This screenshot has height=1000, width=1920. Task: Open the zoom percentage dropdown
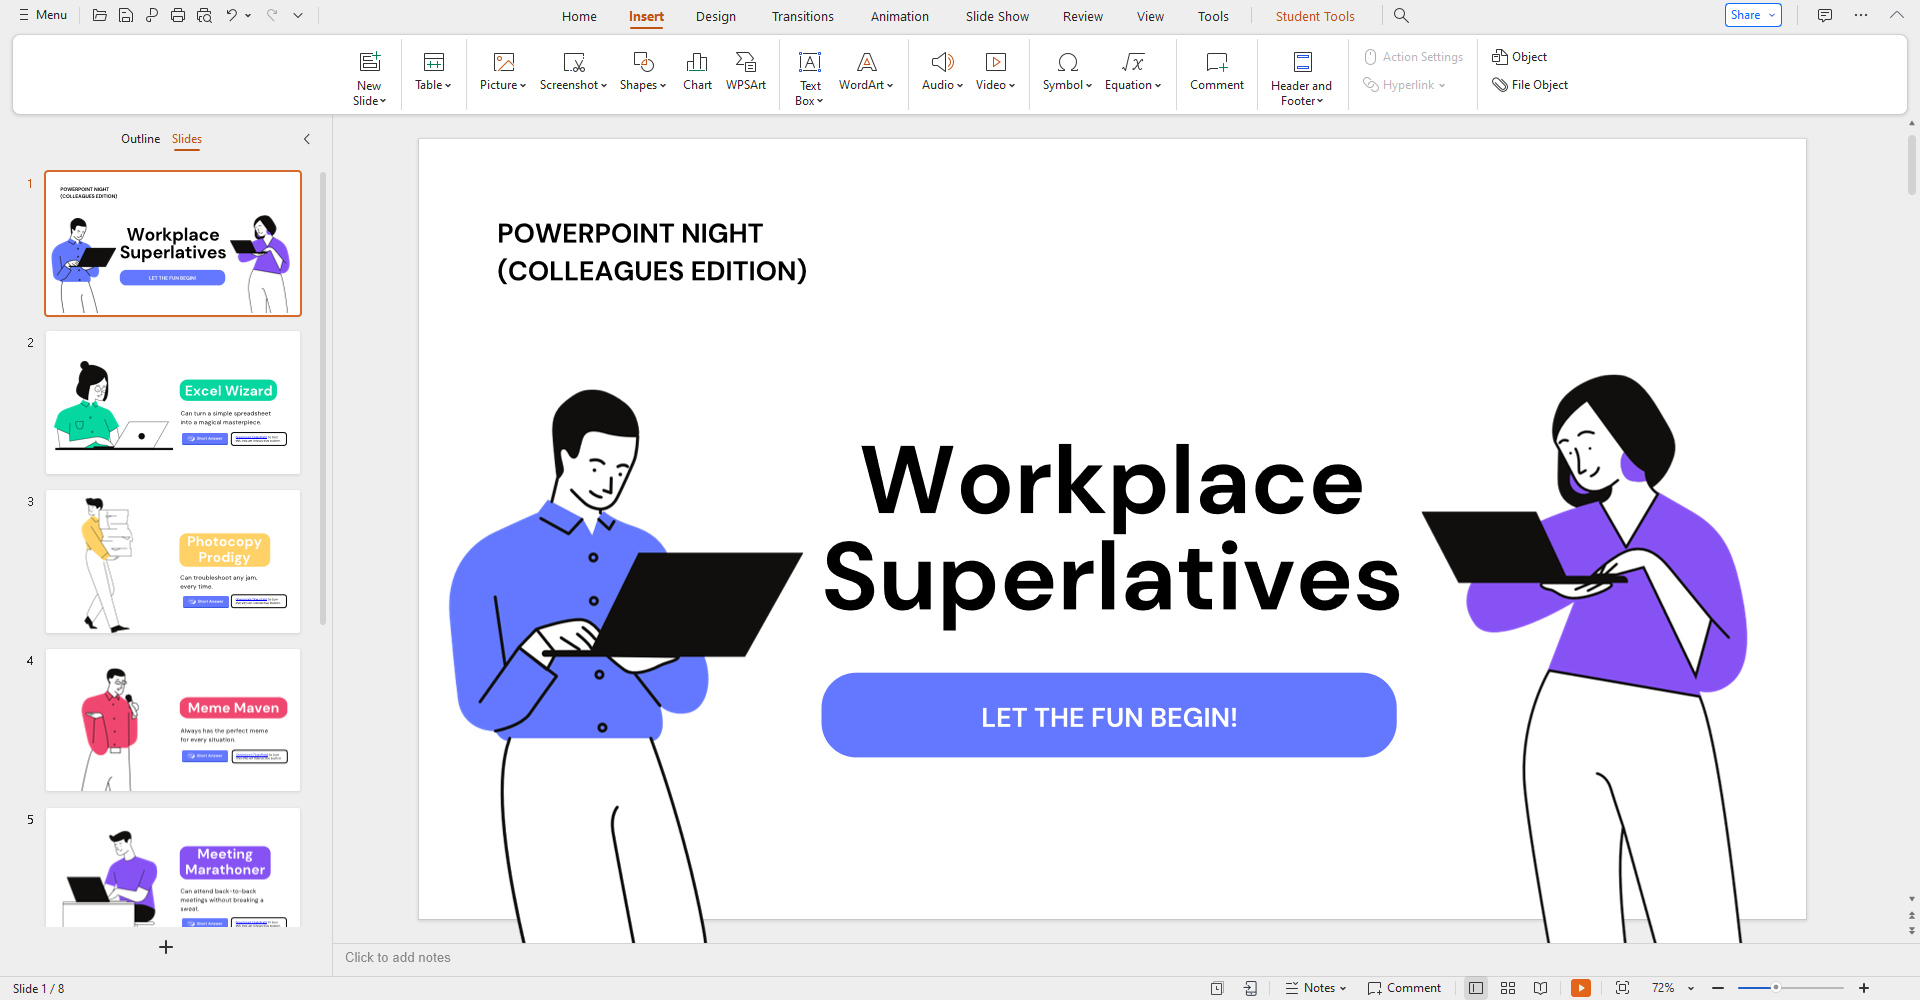tap(1691, 988)
